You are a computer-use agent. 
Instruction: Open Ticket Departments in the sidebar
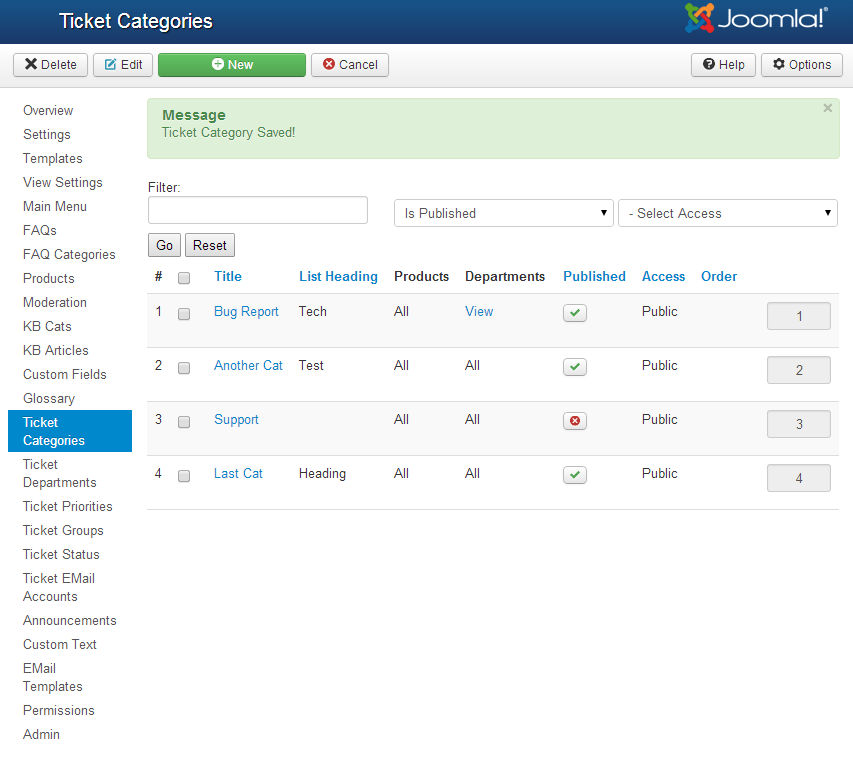click(60, 473)
